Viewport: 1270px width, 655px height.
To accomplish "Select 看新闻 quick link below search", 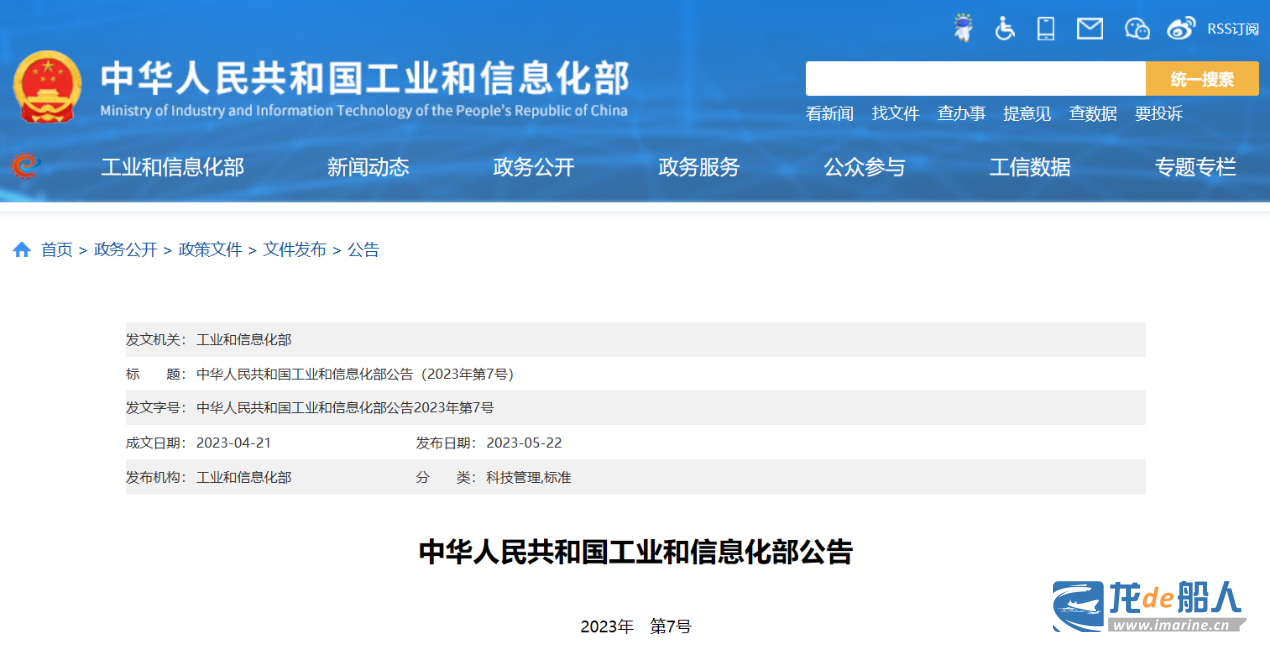I will pyautogui.click(x=829, y=114).
